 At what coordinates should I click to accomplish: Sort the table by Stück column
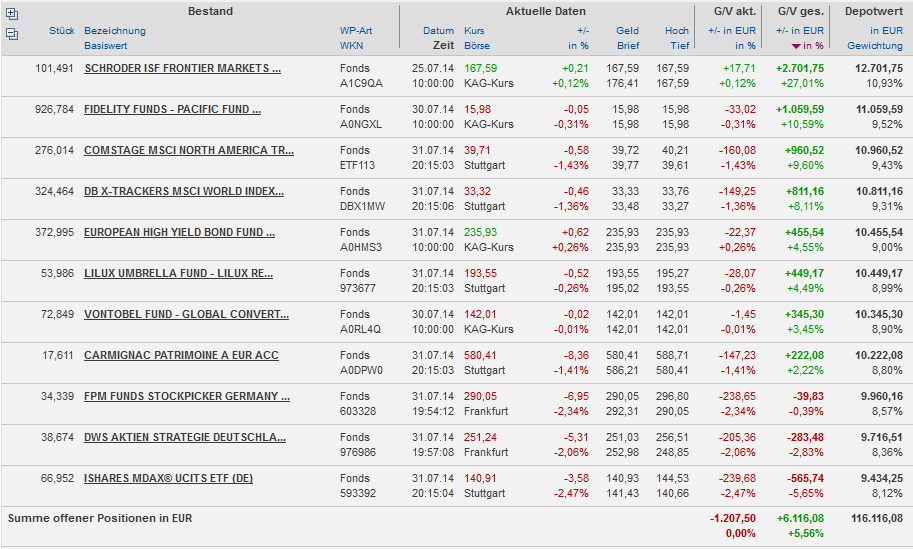(61, 31)
